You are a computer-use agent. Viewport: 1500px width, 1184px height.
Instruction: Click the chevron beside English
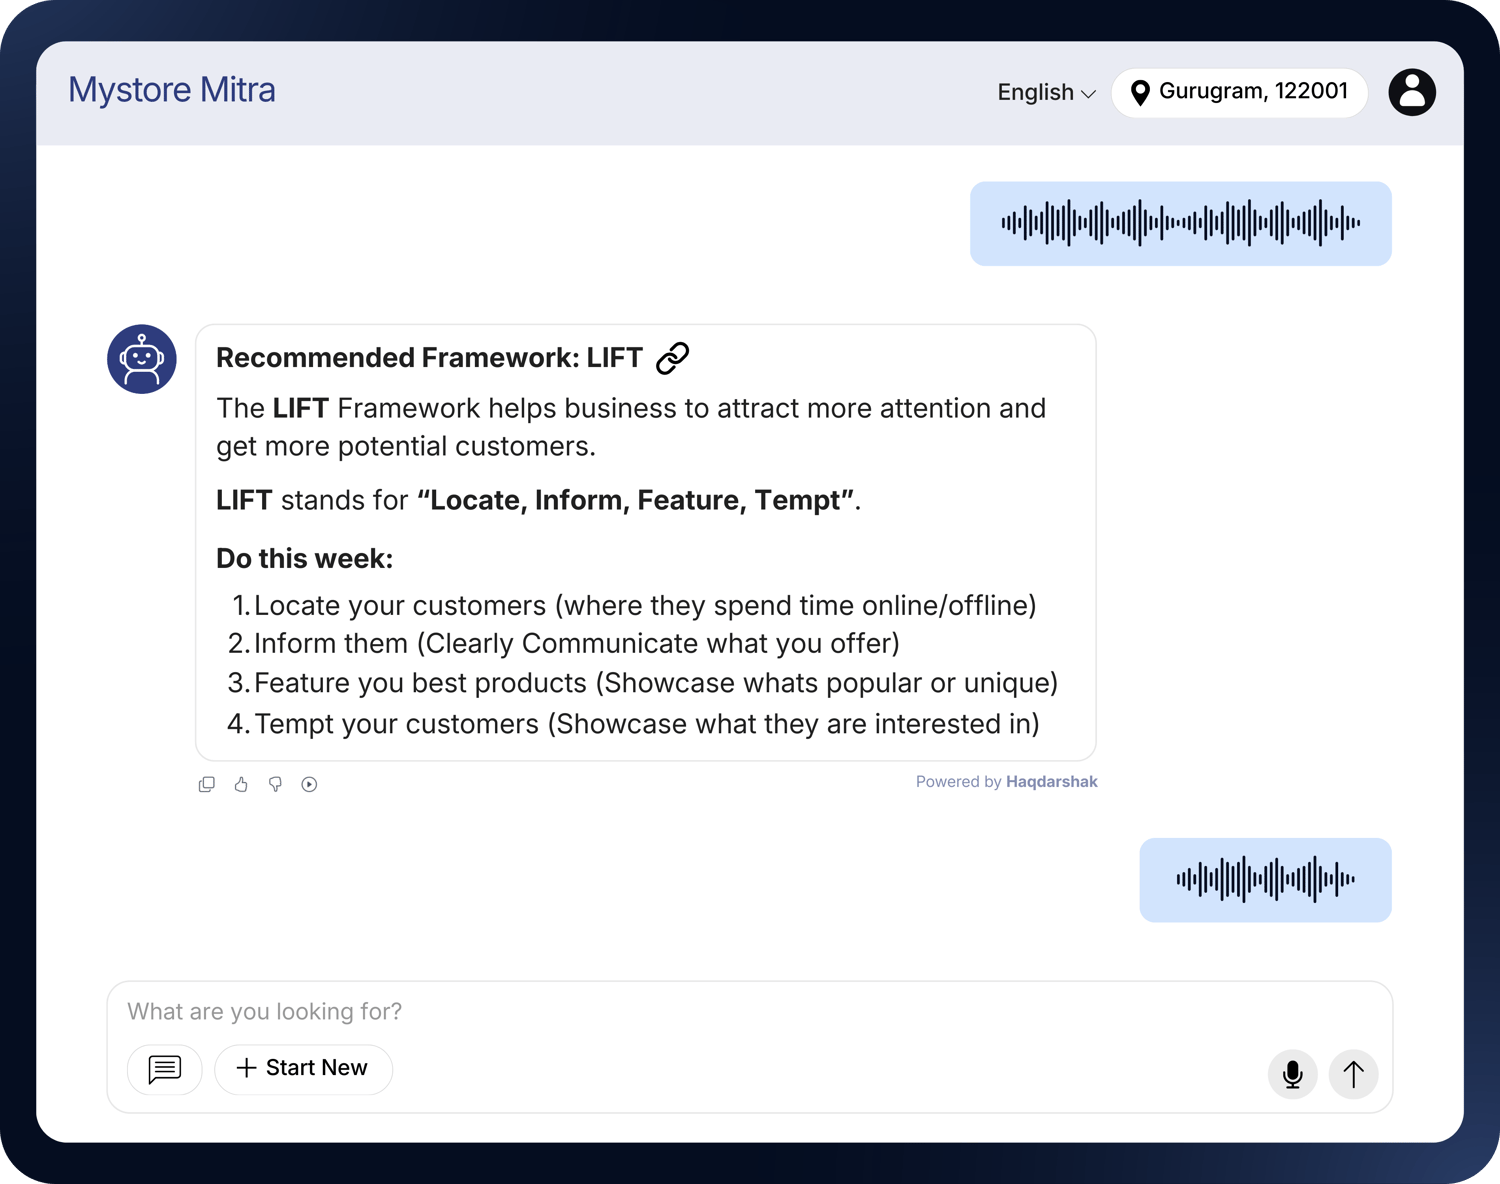click(x=1089, y=94)
